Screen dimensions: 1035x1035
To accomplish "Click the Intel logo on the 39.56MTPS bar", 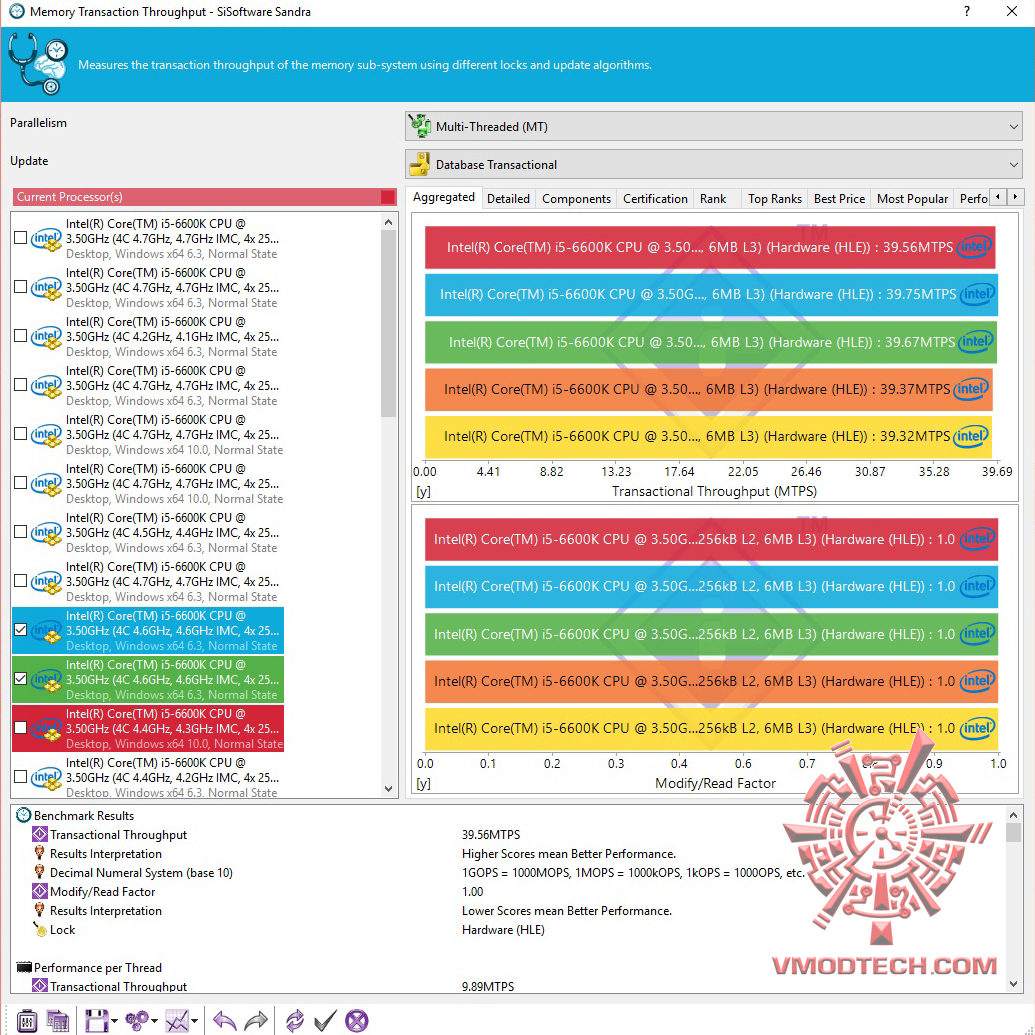I will (975, 247).
